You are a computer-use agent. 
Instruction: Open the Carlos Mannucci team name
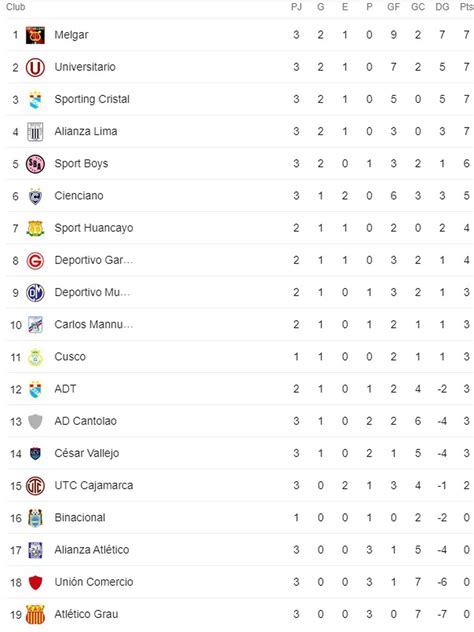click(94, 324)
